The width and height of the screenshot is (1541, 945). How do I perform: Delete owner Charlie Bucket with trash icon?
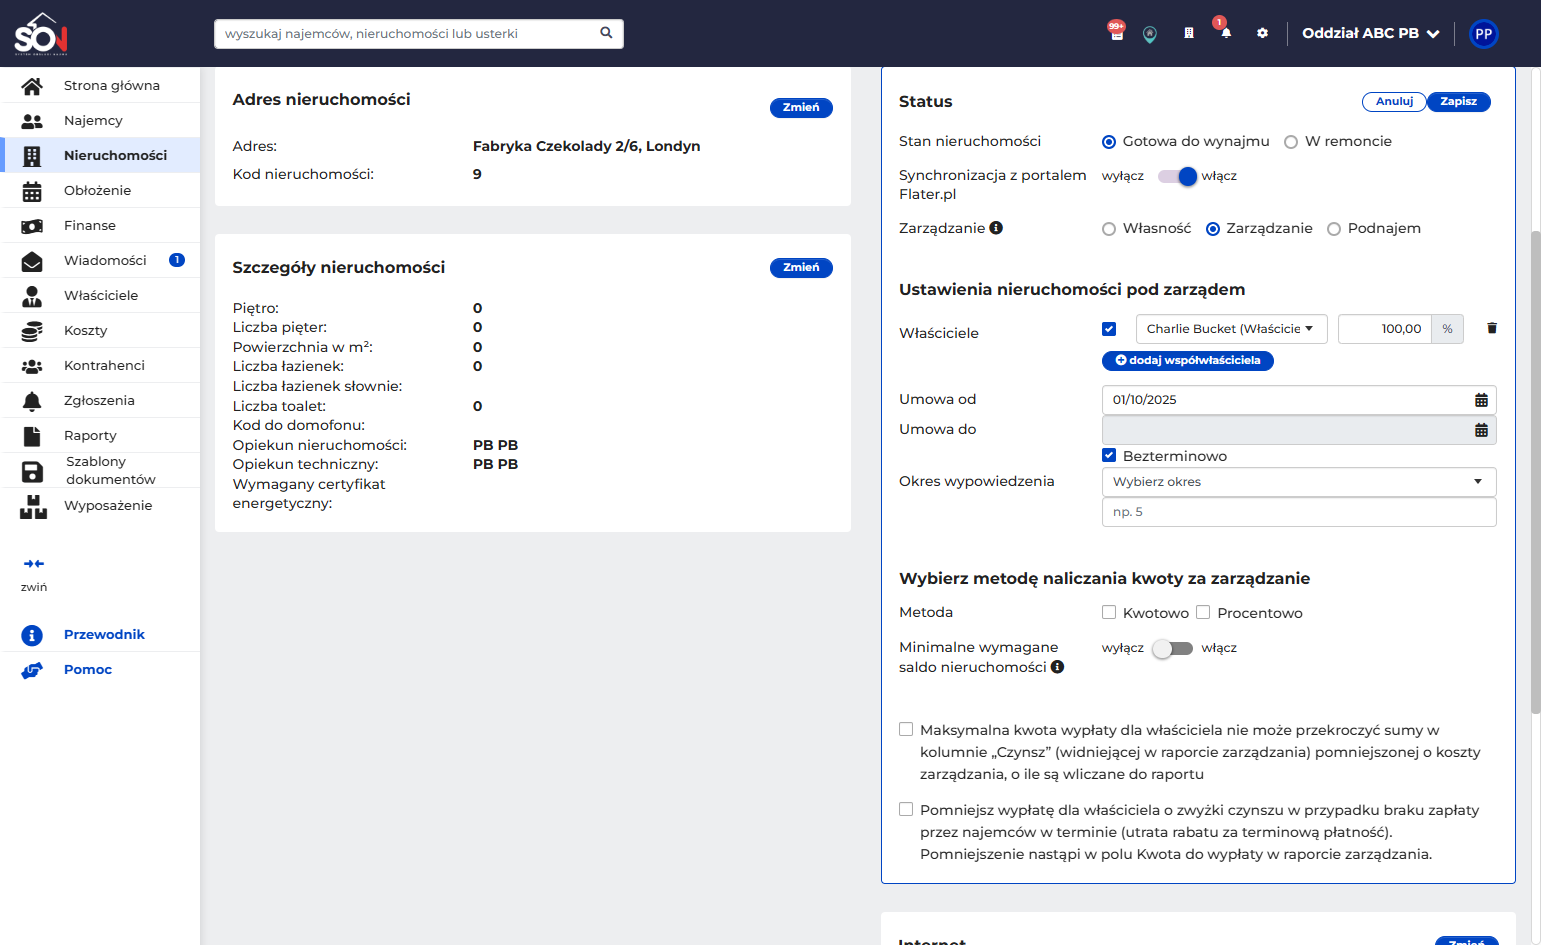point(1492,328)
